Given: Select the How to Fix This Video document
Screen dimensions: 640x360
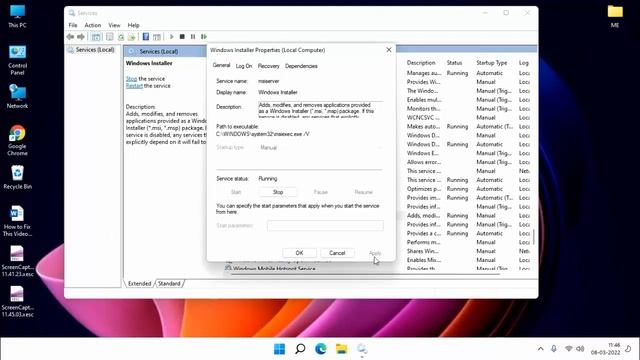Looking at the screenshot, I should click(17, 221).
